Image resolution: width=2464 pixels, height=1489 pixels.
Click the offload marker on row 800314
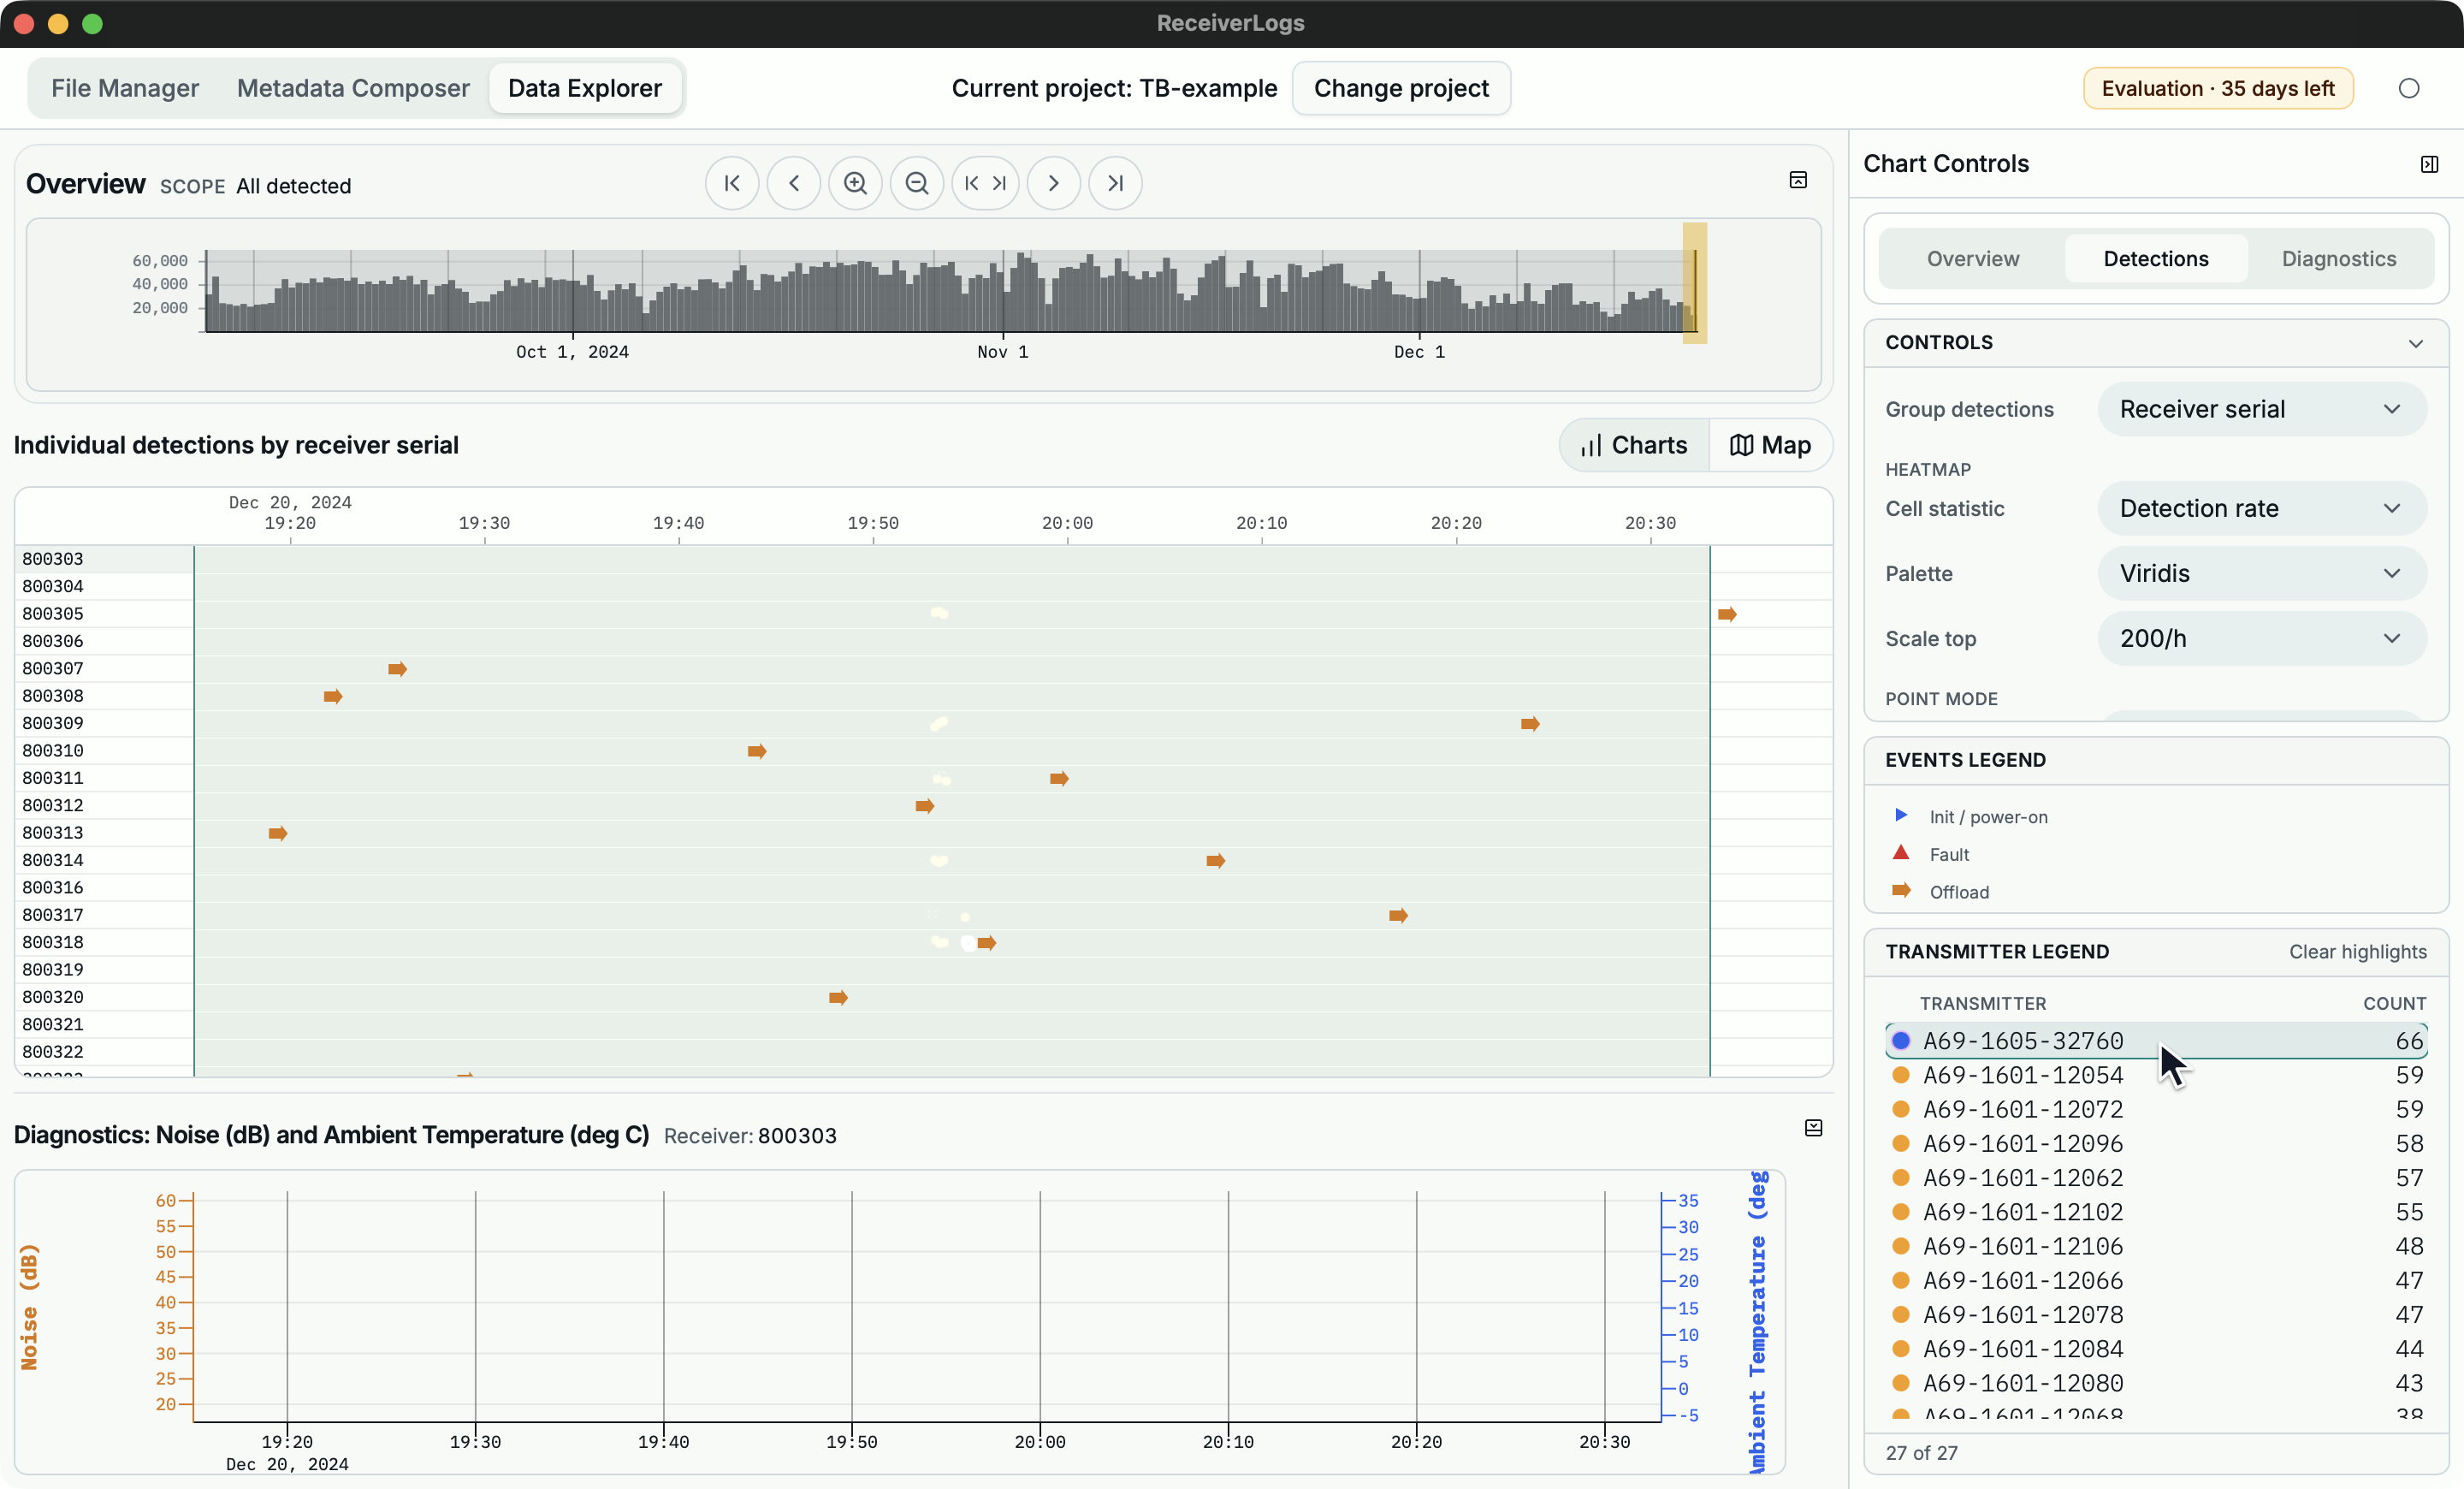[x=1215, y=860]
